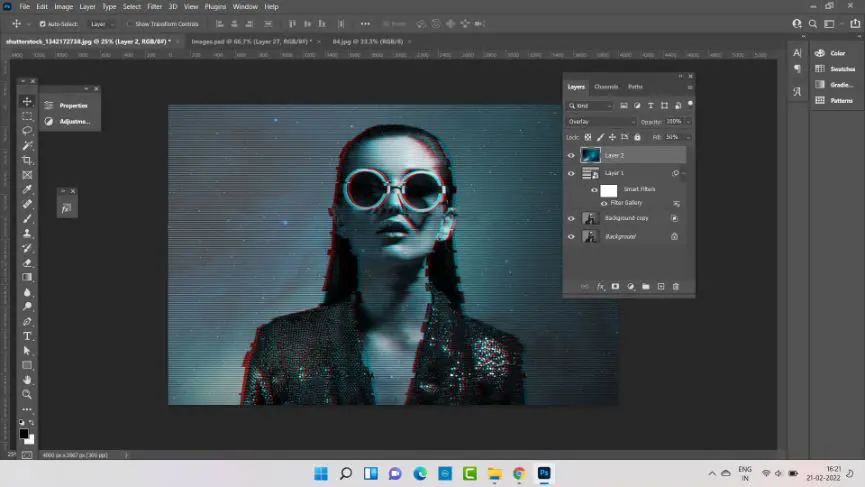This screenshot has height=487, width=865.
Task: Pick the Eyedropper tool
Action: click(27, 189)
